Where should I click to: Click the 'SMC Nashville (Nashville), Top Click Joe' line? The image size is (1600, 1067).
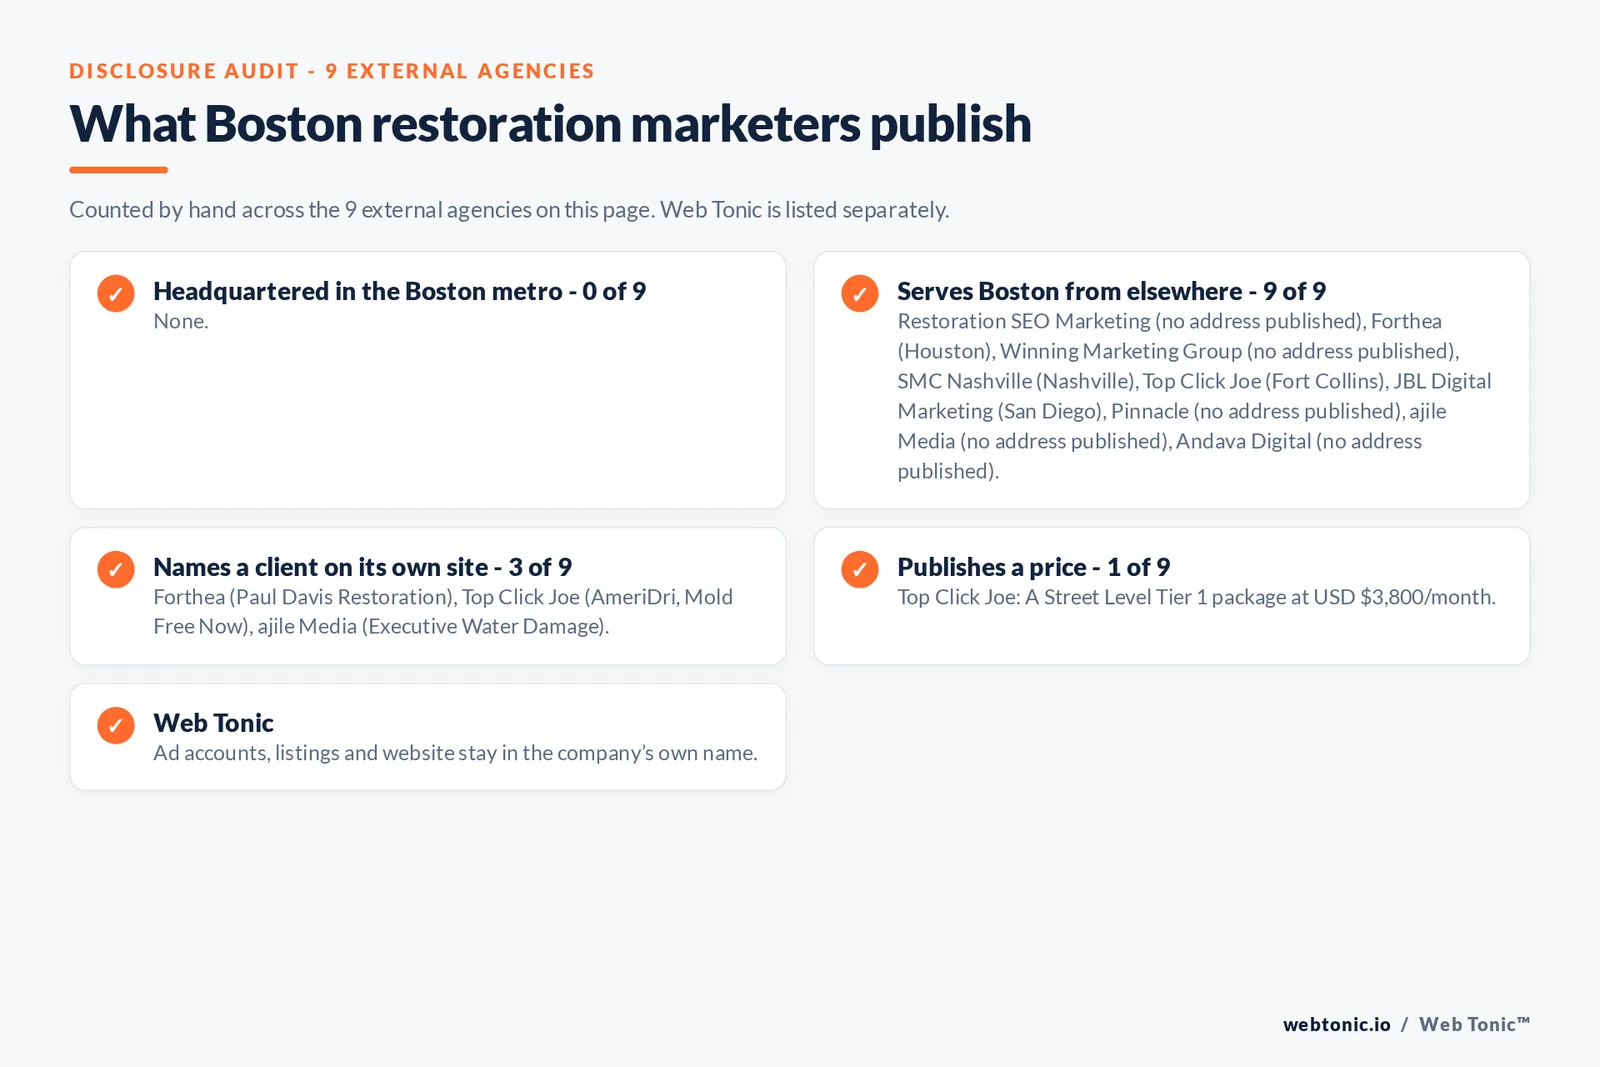(1194, 381)
